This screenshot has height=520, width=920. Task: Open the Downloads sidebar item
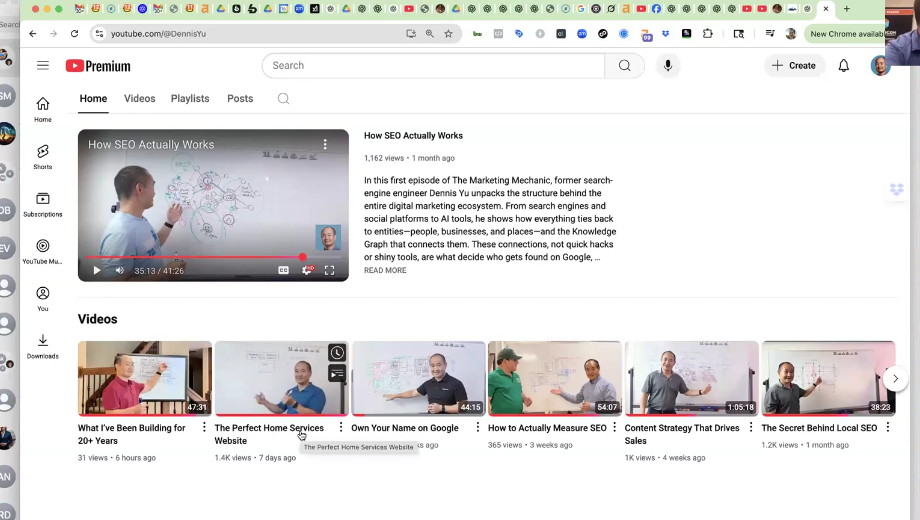point(43,346)
